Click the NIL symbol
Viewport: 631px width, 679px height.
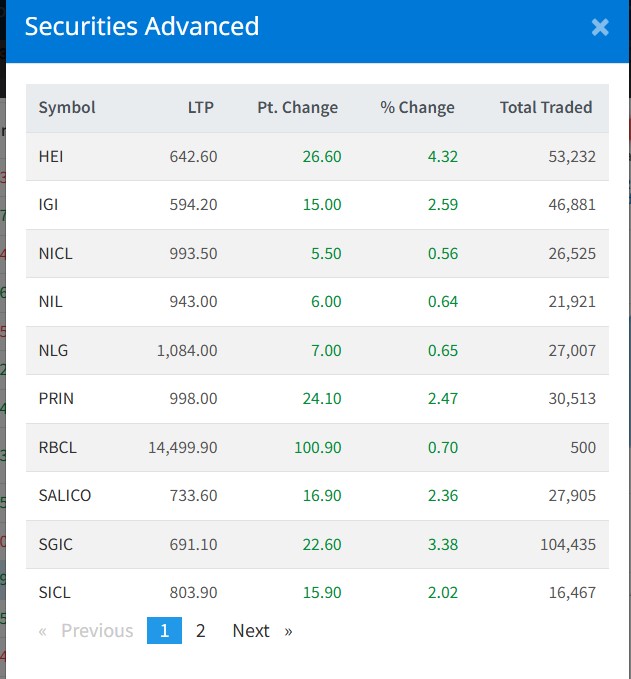pyautogui.click(x=50, y=301)
